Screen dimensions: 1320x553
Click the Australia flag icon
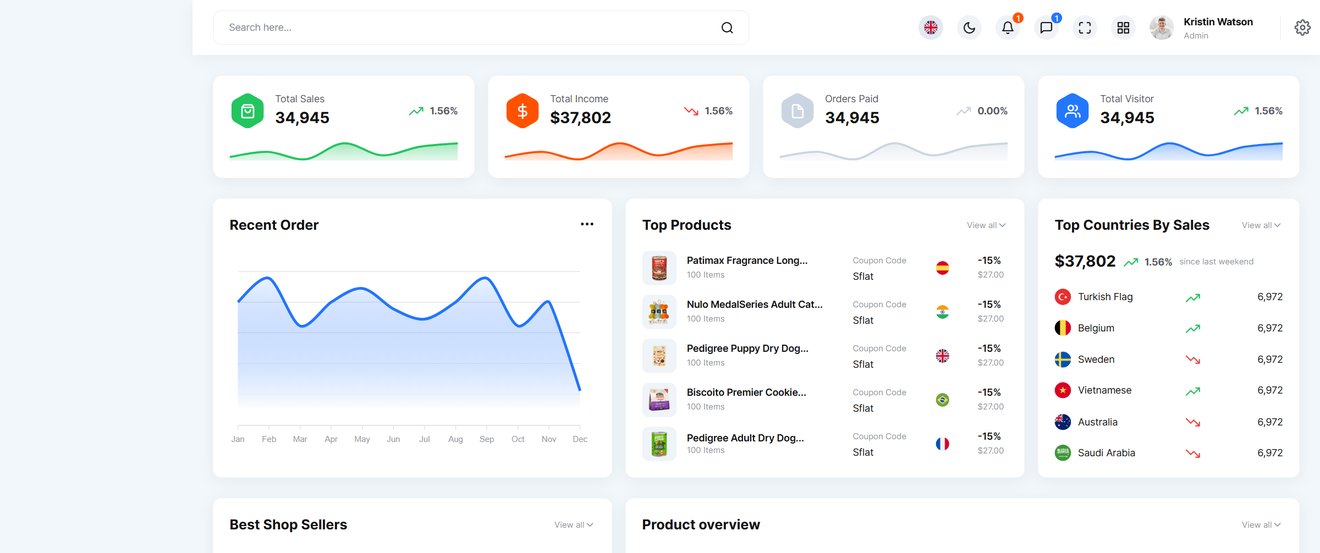[1063, 422]
